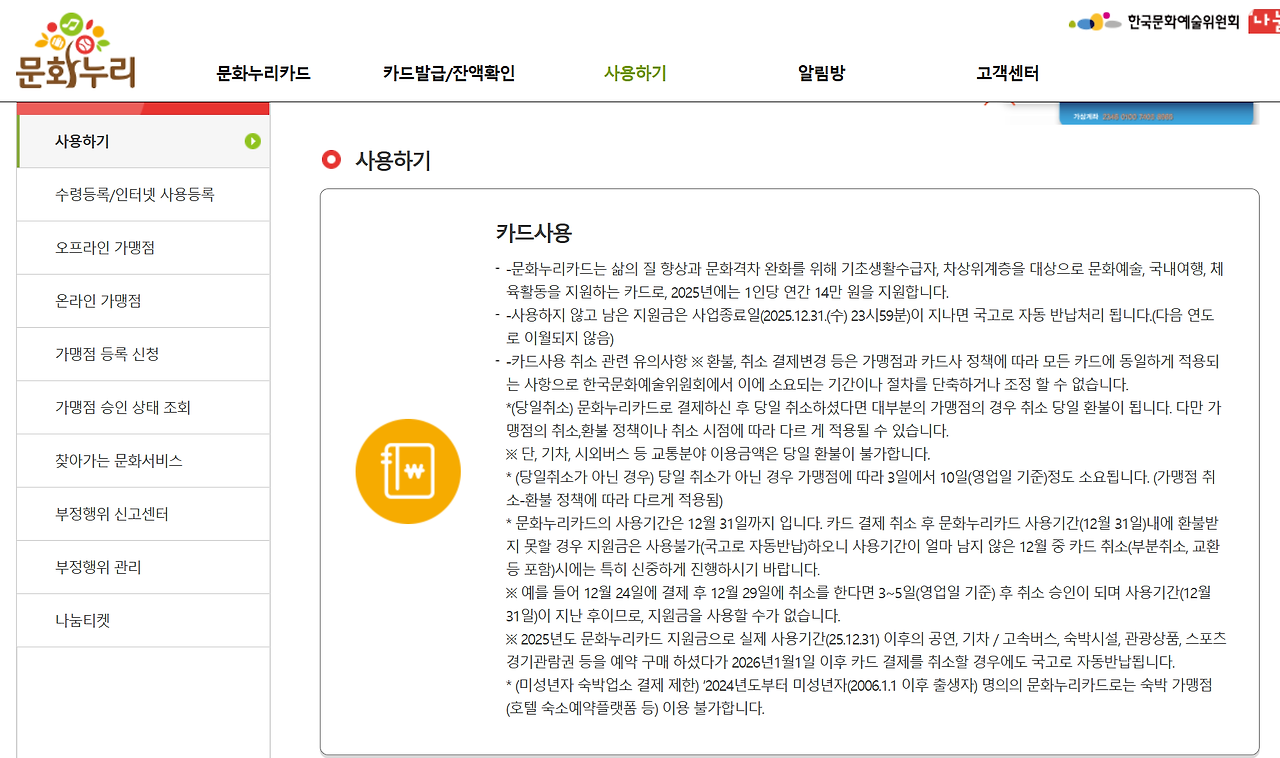The width and height of the screenshot is (1280, 758).
Task: Go to 수령등록/인터넷 사용등록 in sidebar
Action: [144, 195]
